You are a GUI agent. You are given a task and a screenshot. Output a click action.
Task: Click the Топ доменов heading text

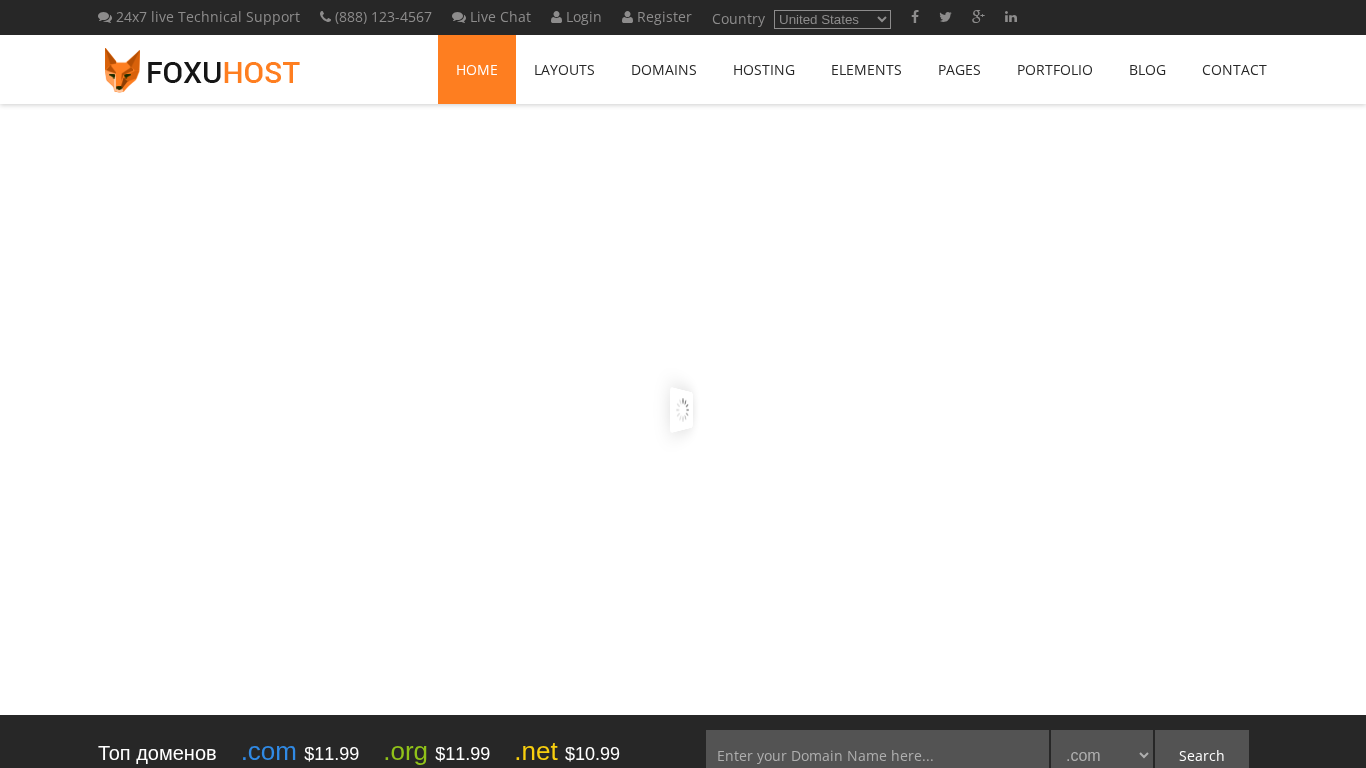click(157, 753)
